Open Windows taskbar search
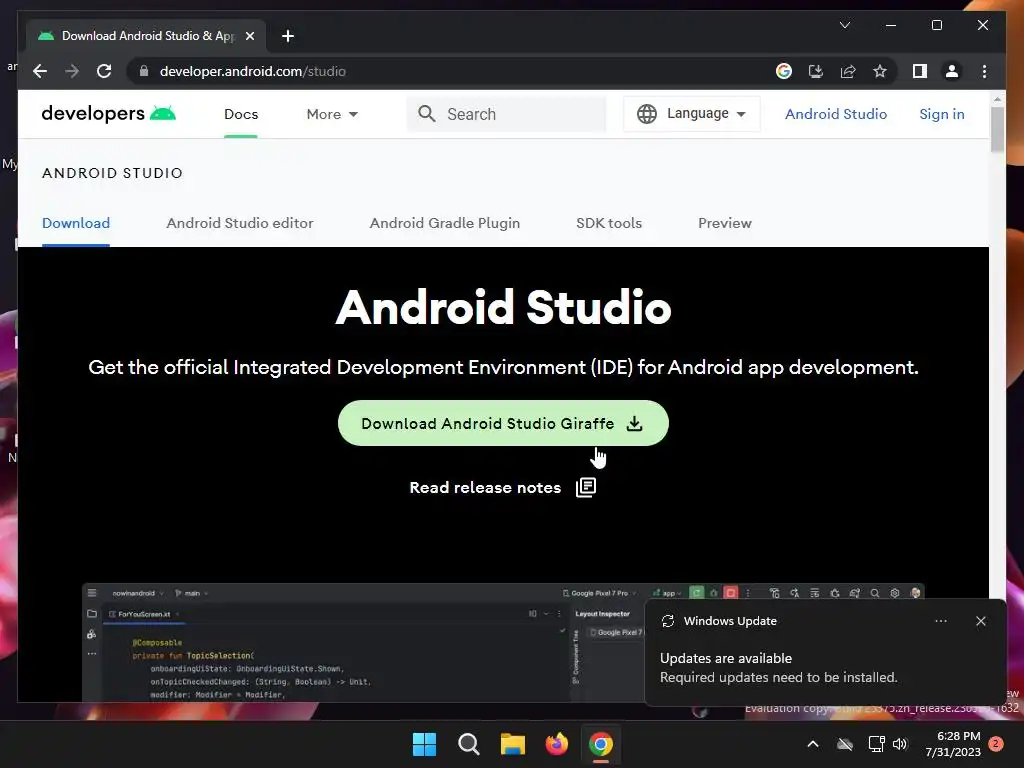This screenshot has height=768, width=1024. pos(468,744)
